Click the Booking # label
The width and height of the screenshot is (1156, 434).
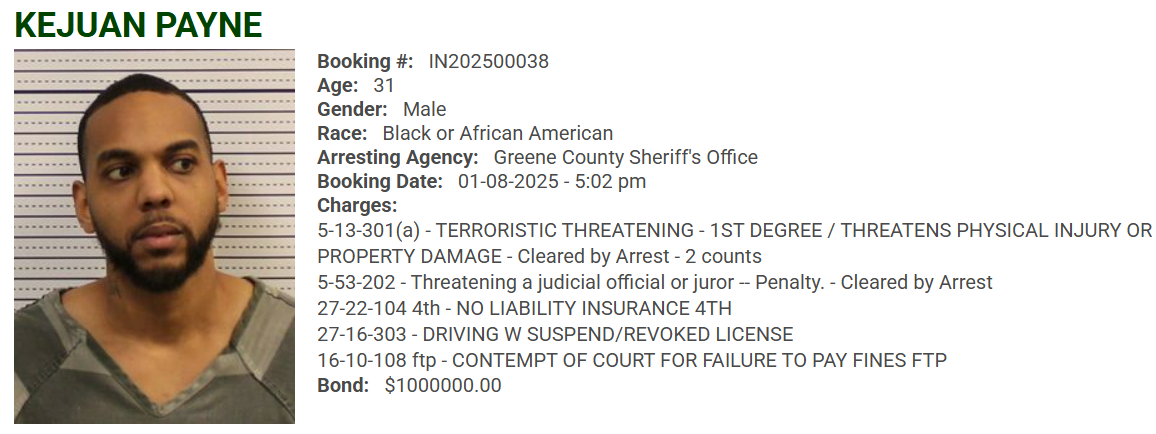pos(365,62)
